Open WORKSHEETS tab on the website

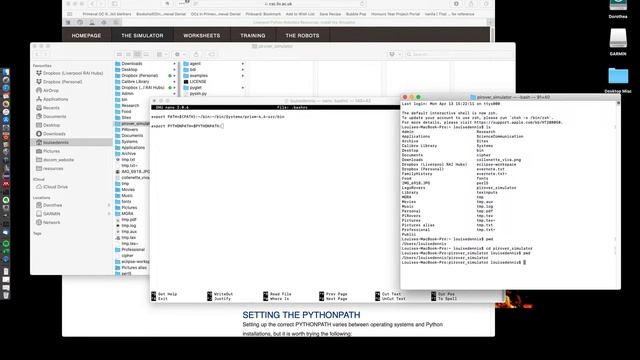202,36
